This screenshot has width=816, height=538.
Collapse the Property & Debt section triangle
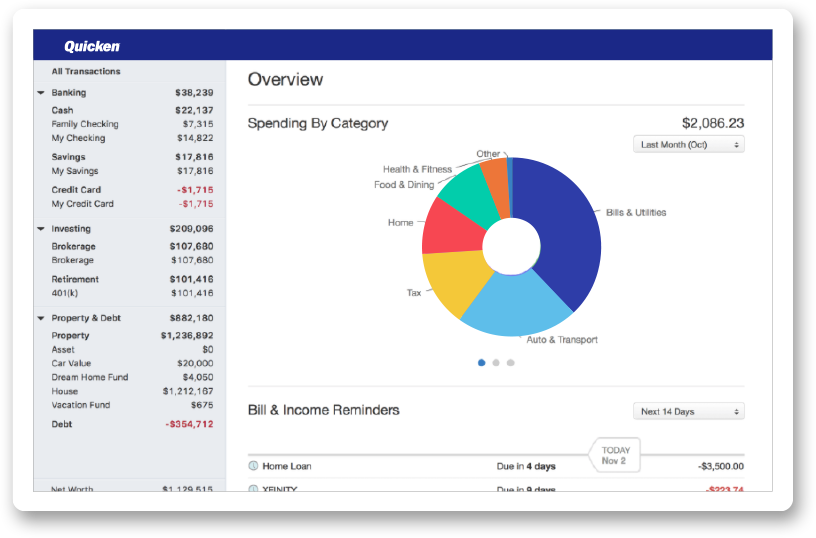[41, 318]
